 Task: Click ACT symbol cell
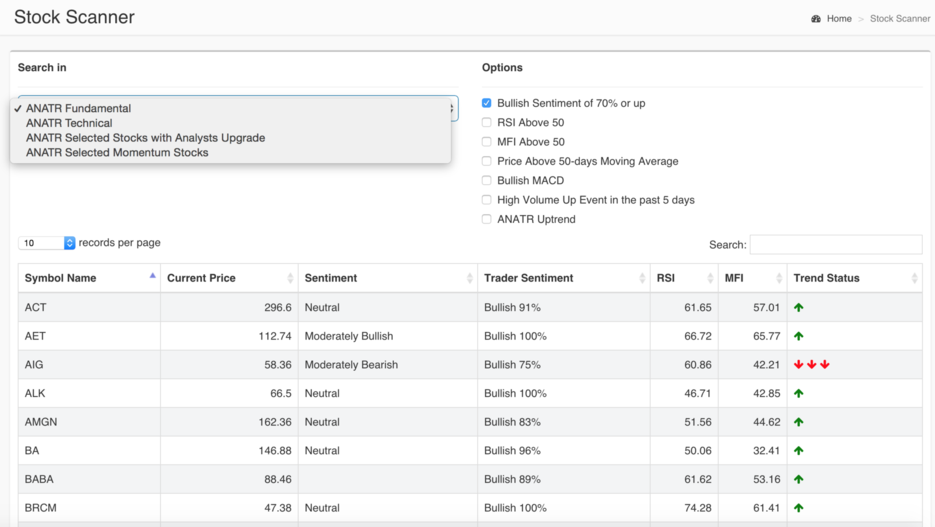pyautogui.click(x=89, y=308)
